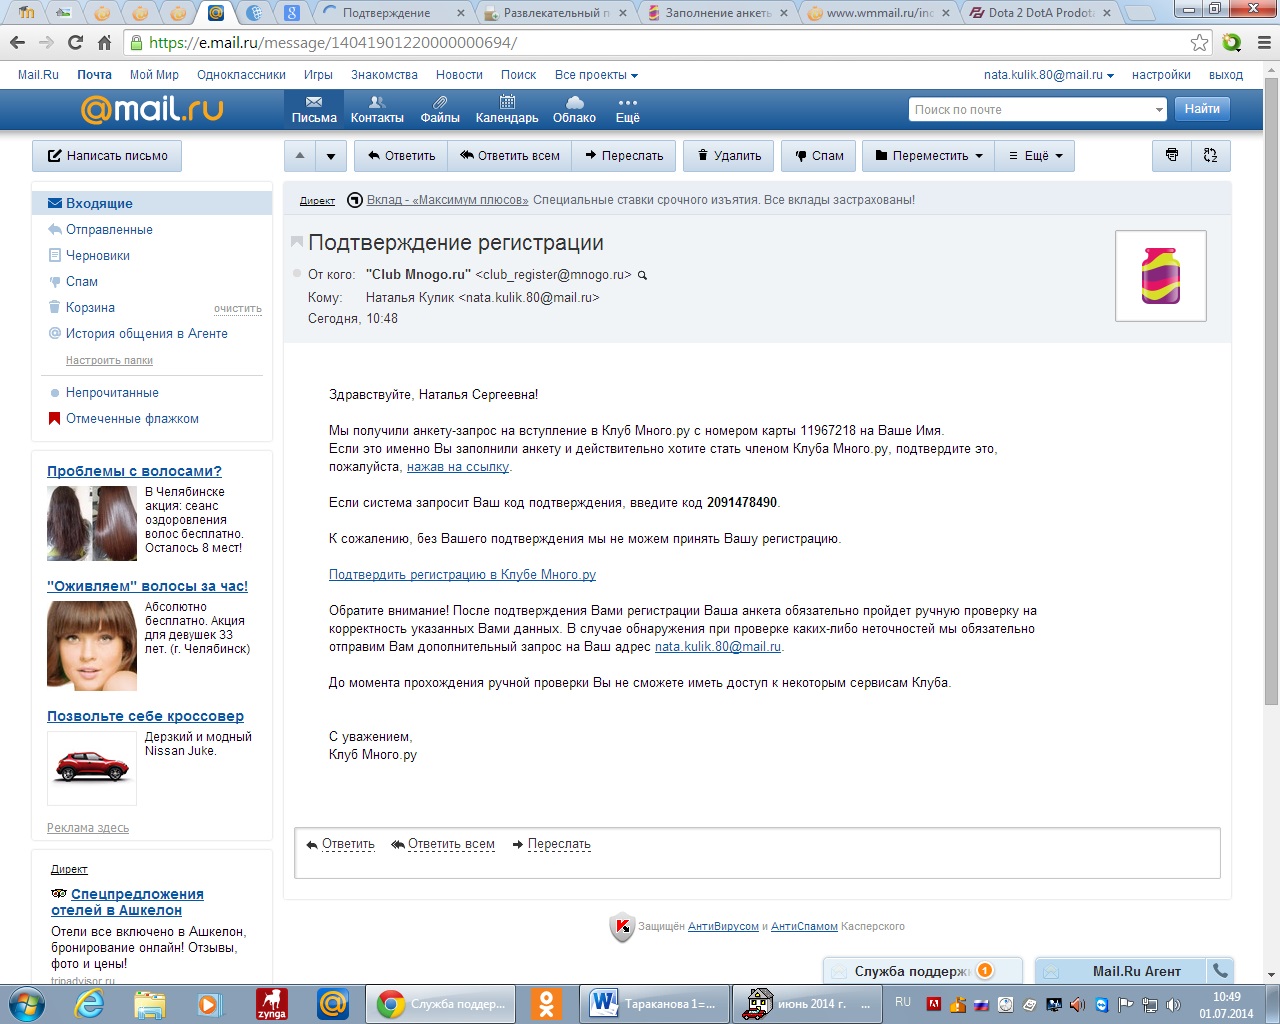This screenshot has height=1024, width=1280.
Task: Mark the message as Спам in the toolbar
Action: click(819, 155)
